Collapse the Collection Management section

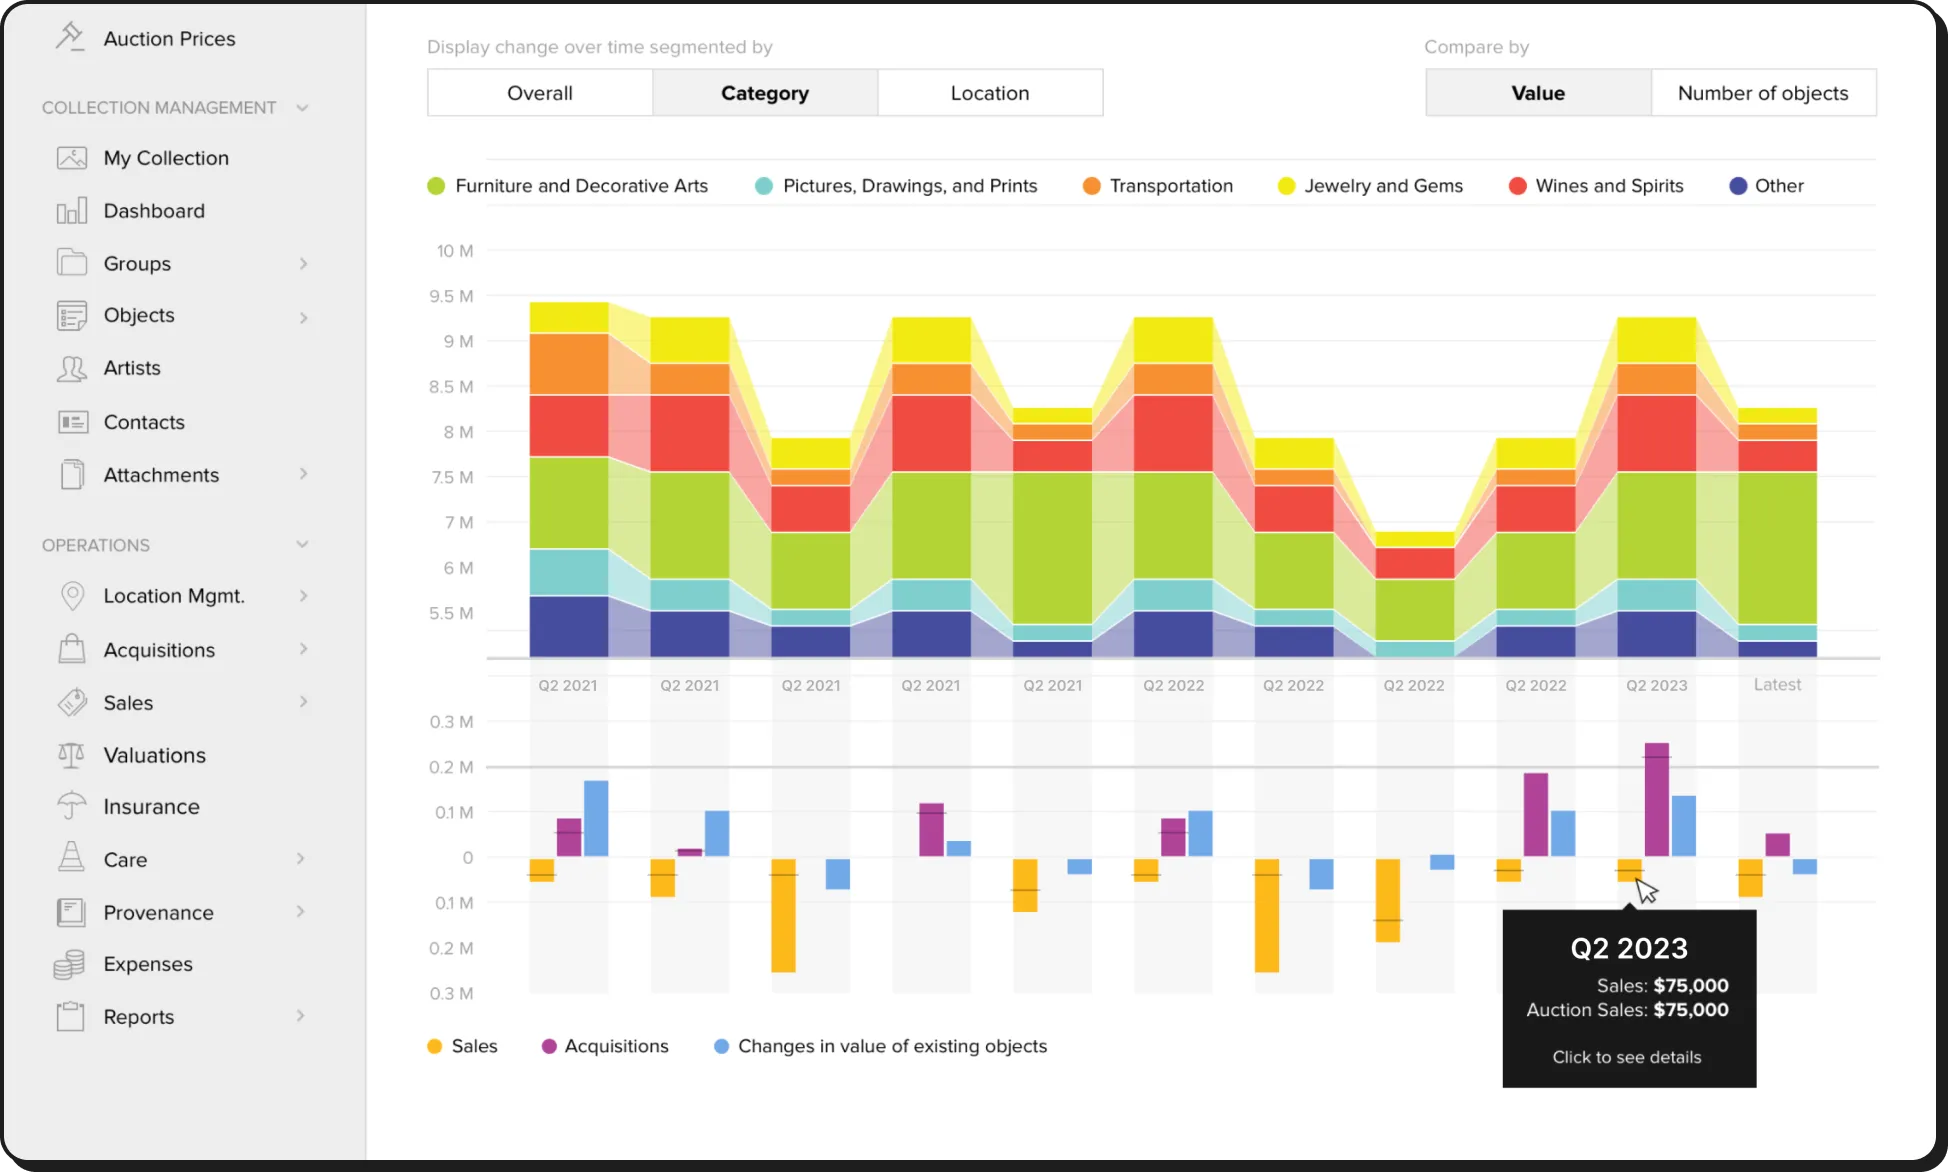tap(303, 107)
